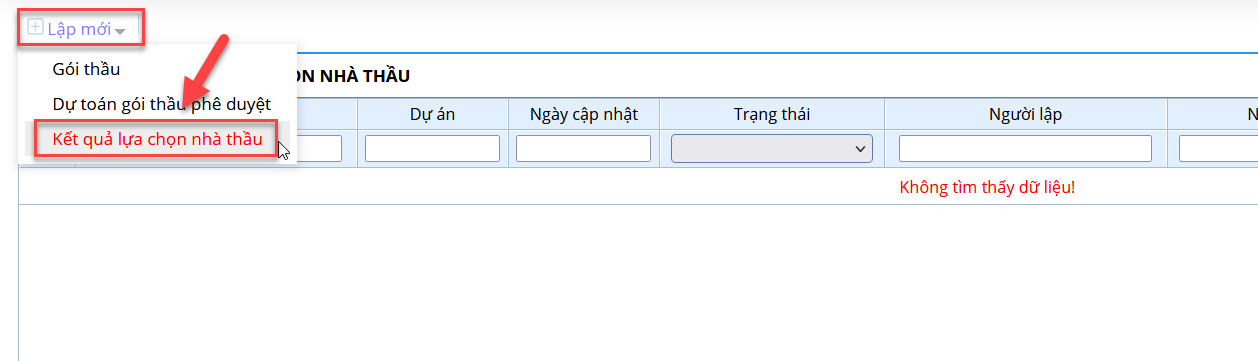This screenshot has height=361, width=1258.
Task: Click the plus icon beside Lập mới
Action: [35, 28]
